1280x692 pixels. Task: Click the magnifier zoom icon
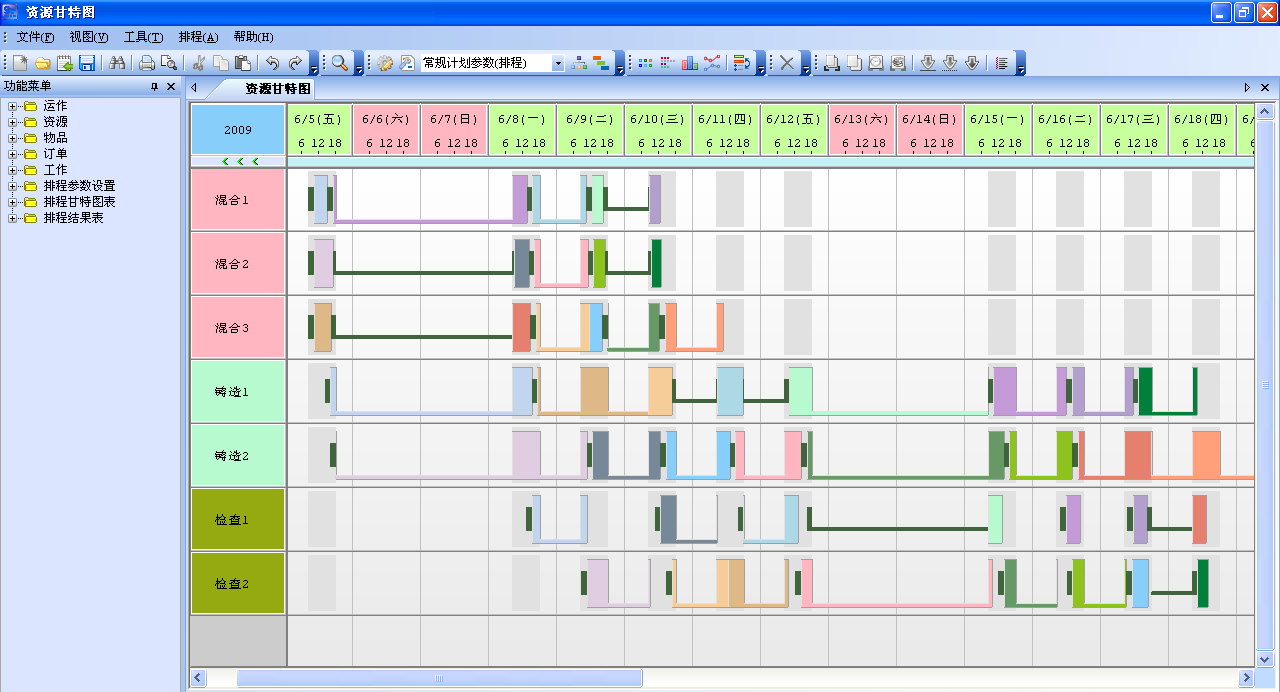point(340,63)
